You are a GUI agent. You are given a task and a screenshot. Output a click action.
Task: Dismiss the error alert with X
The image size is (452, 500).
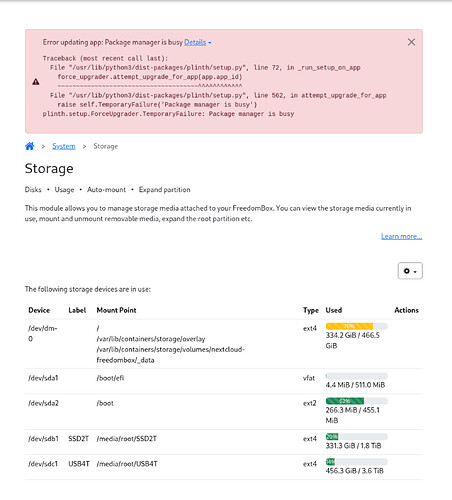point(411,42)
